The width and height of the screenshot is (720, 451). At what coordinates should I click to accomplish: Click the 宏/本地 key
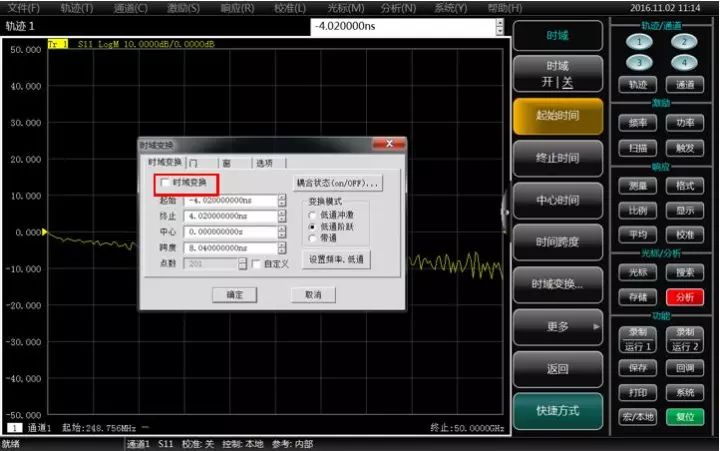(x=637, y=417)
